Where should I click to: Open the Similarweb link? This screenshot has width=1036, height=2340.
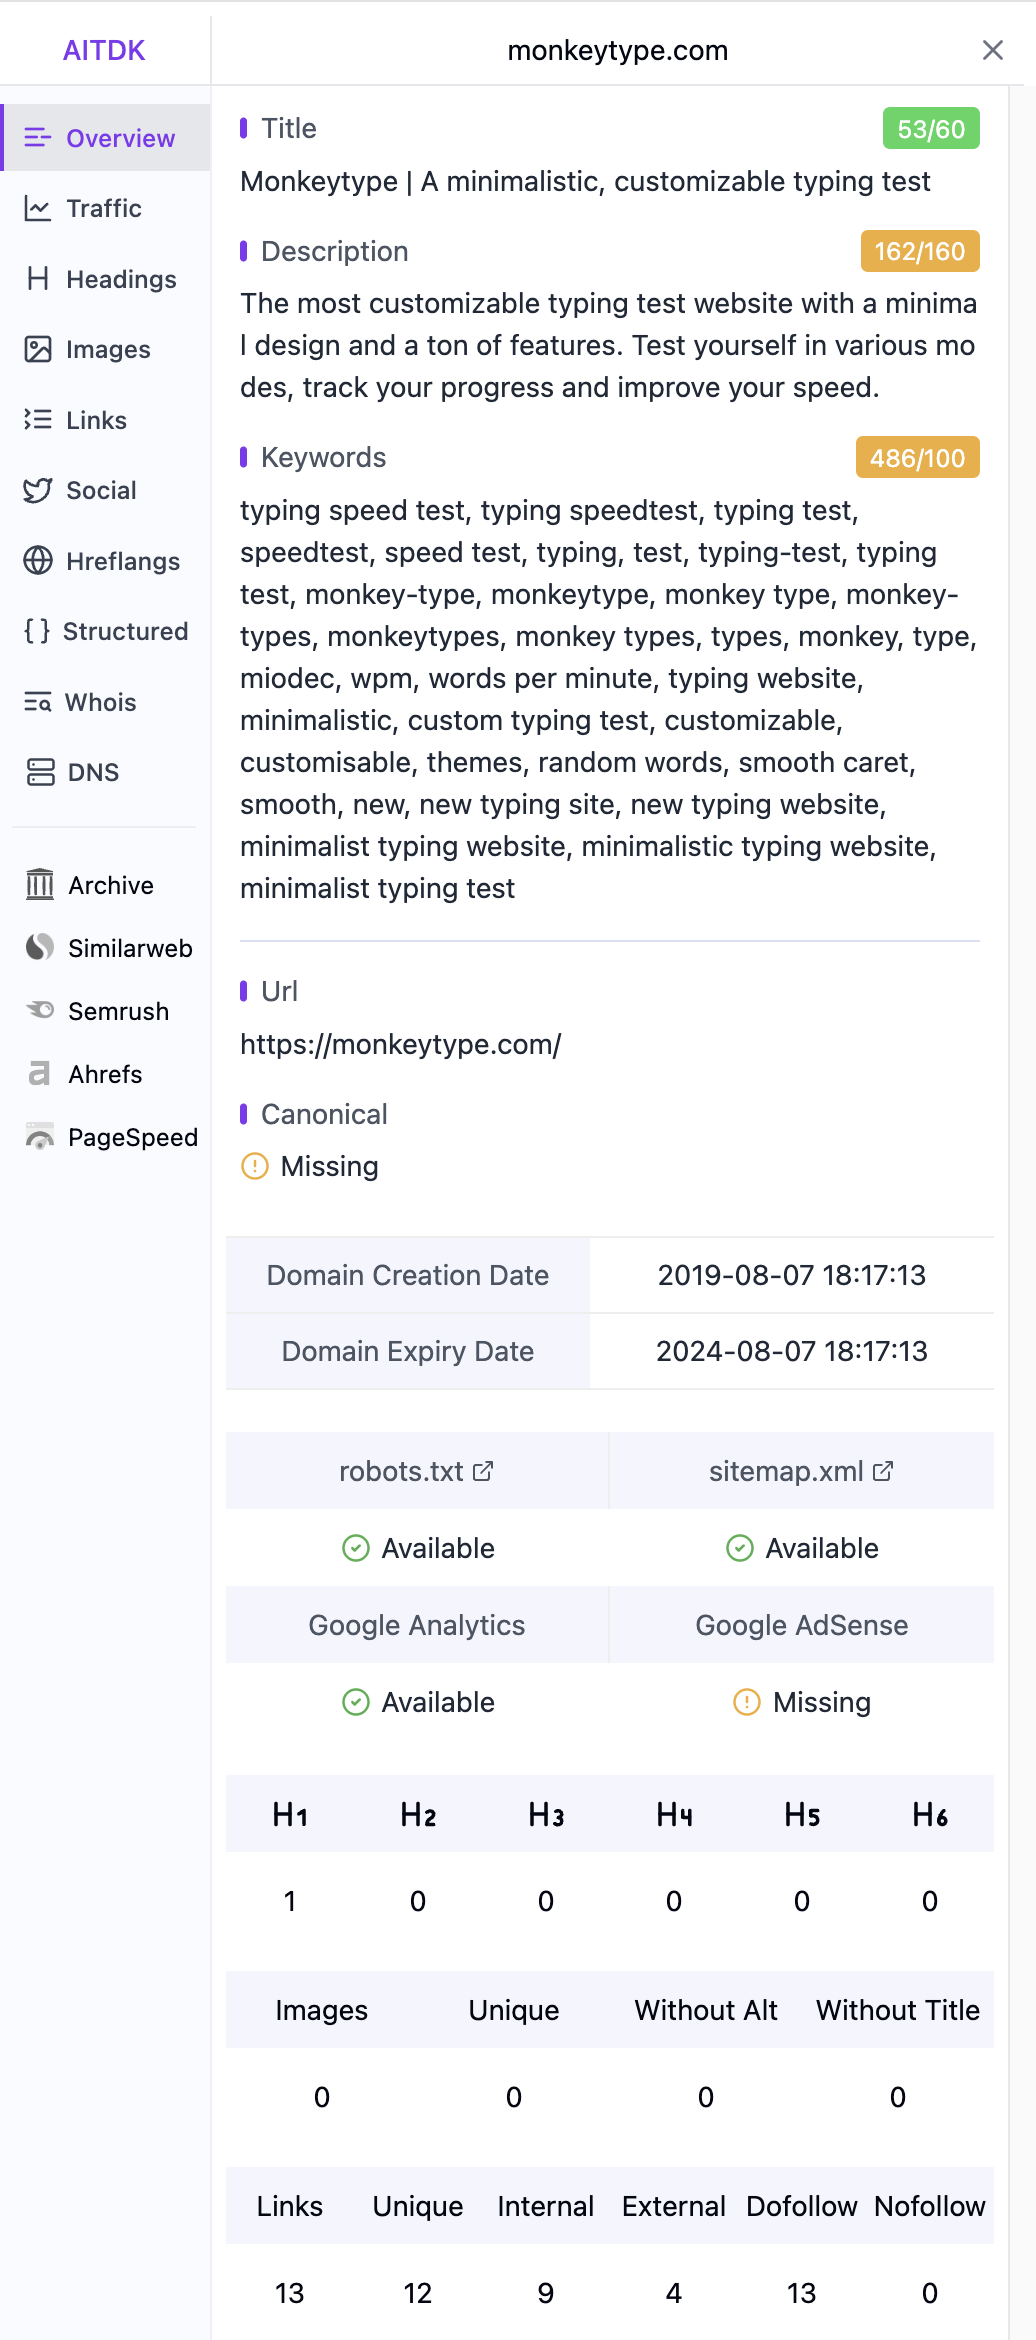(108, 948)
